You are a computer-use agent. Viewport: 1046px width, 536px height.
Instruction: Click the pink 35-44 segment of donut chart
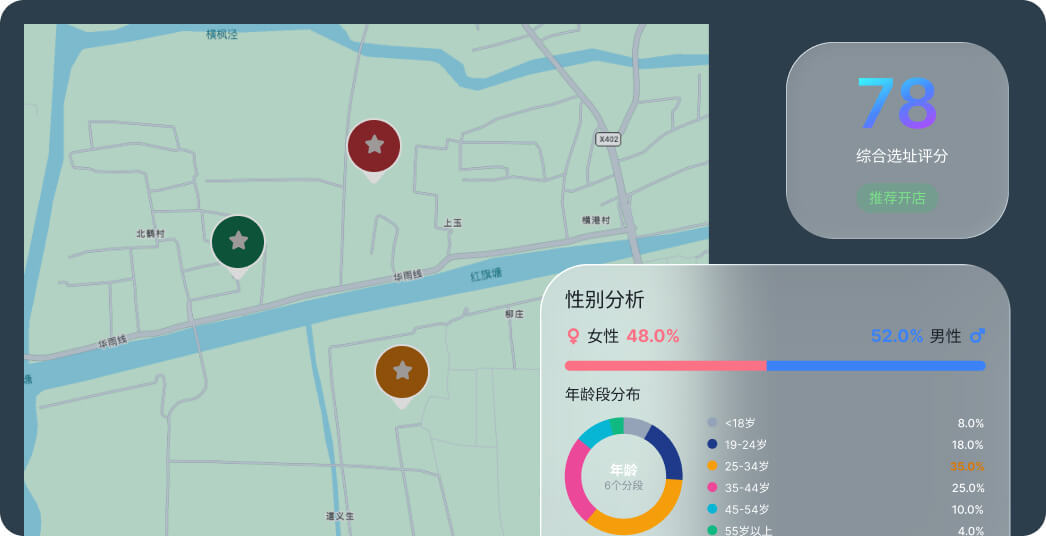(575, 479)
